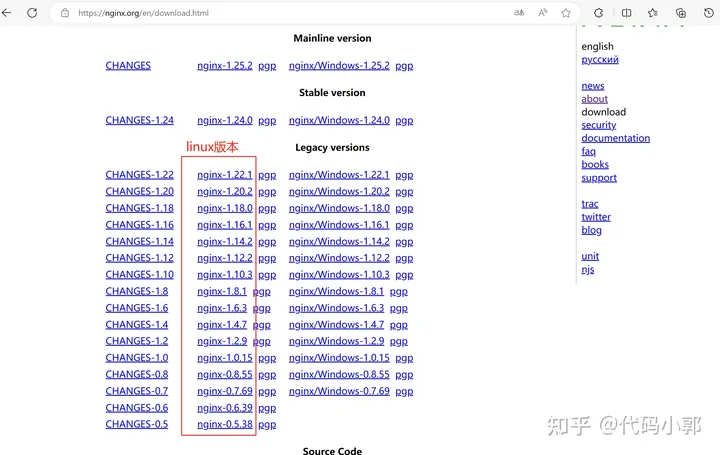The width and height of the screenshot is (720, 455).
Task: Download nginx/Windows-1.22.1
Action: click(339, 175)
